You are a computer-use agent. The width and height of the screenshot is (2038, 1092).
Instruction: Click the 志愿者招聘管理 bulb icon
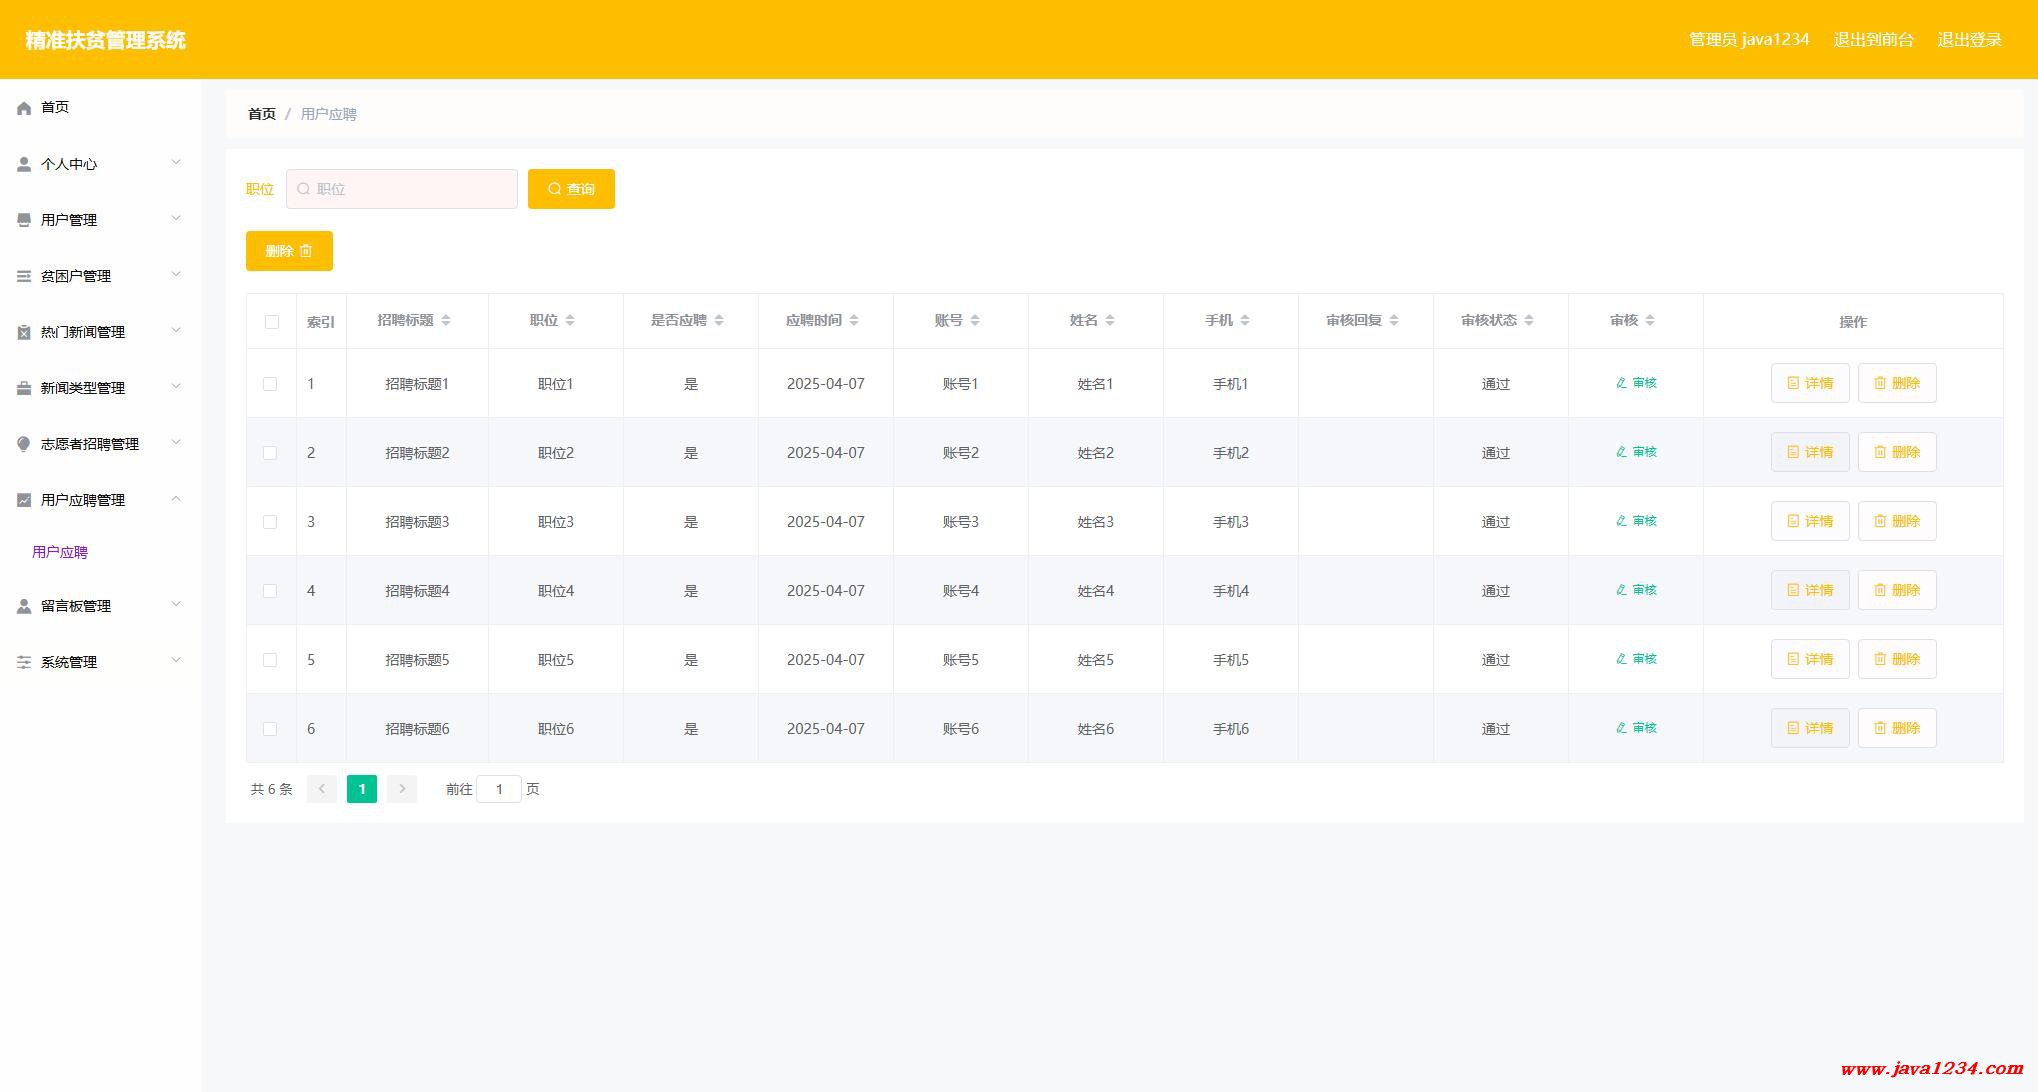pyautogui.click(x=24, y=444)
